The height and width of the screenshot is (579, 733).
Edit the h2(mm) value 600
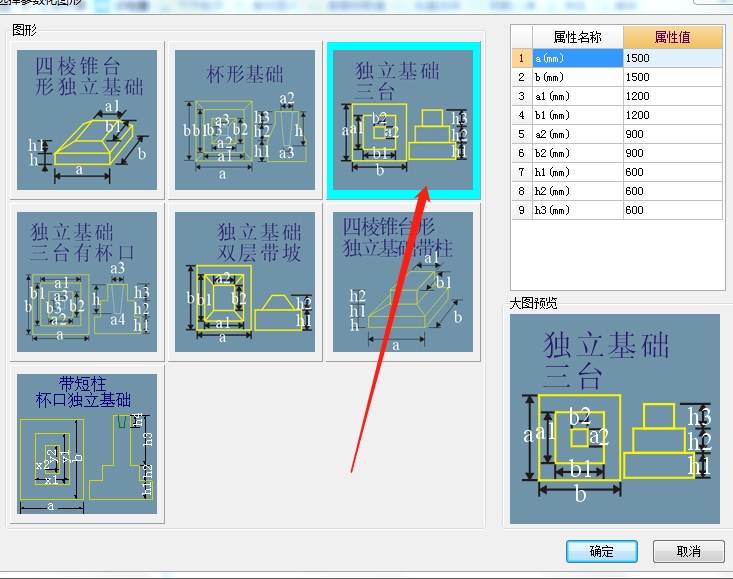coord(673,191)
